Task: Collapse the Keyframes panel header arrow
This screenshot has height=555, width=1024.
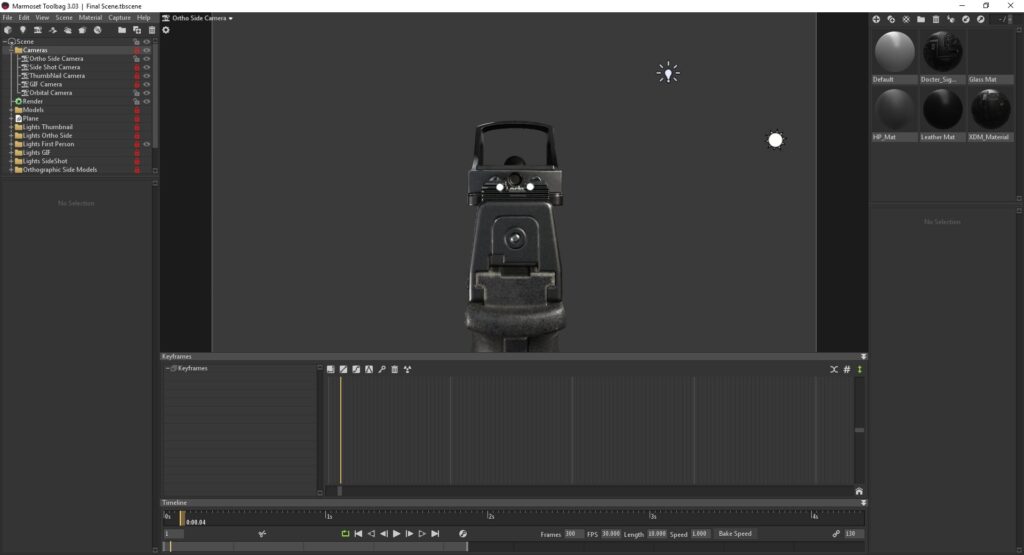Action: (x=863, y=357)
